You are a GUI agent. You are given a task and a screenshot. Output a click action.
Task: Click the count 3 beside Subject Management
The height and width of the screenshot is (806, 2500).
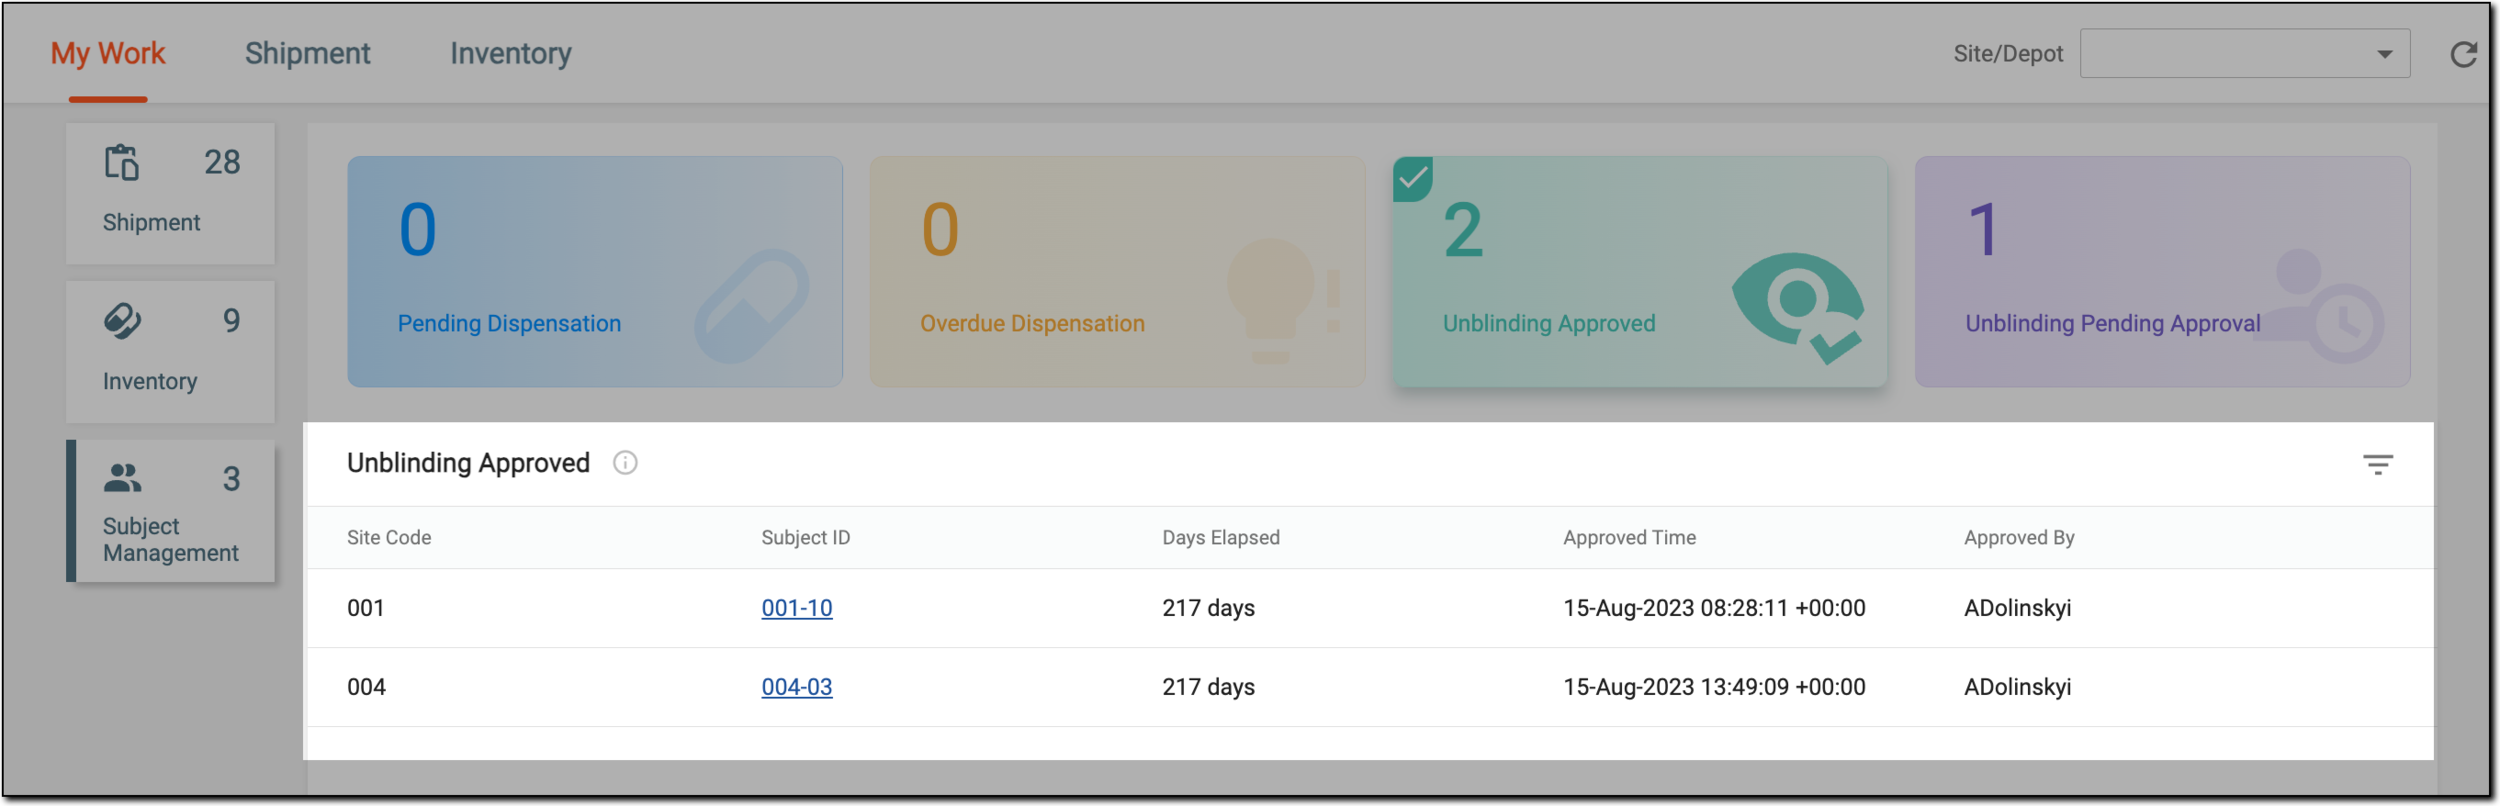click(x=231, y=479)
